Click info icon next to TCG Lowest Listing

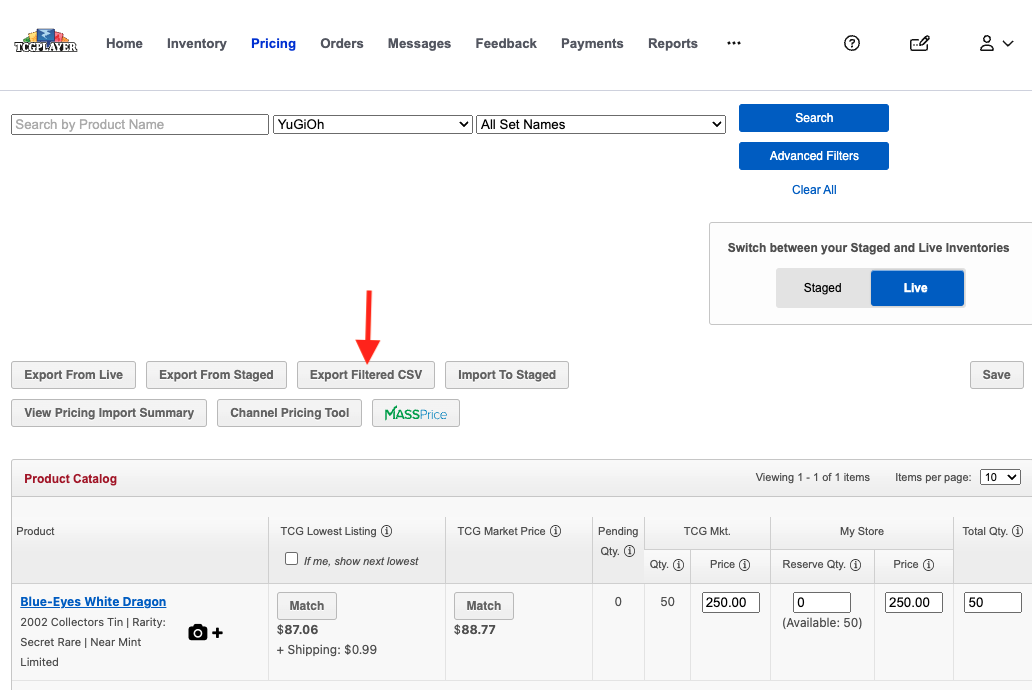[387, 531]
